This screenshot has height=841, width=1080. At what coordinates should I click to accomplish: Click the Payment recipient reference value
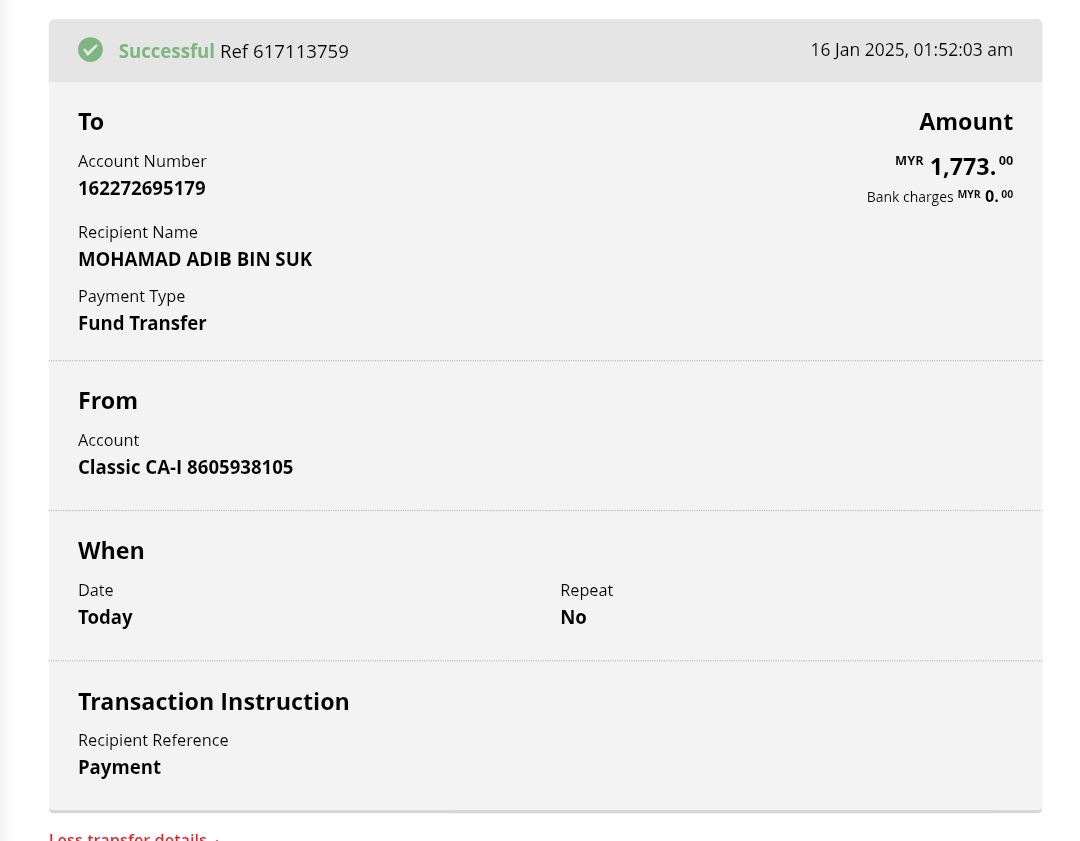click(119, 767)
